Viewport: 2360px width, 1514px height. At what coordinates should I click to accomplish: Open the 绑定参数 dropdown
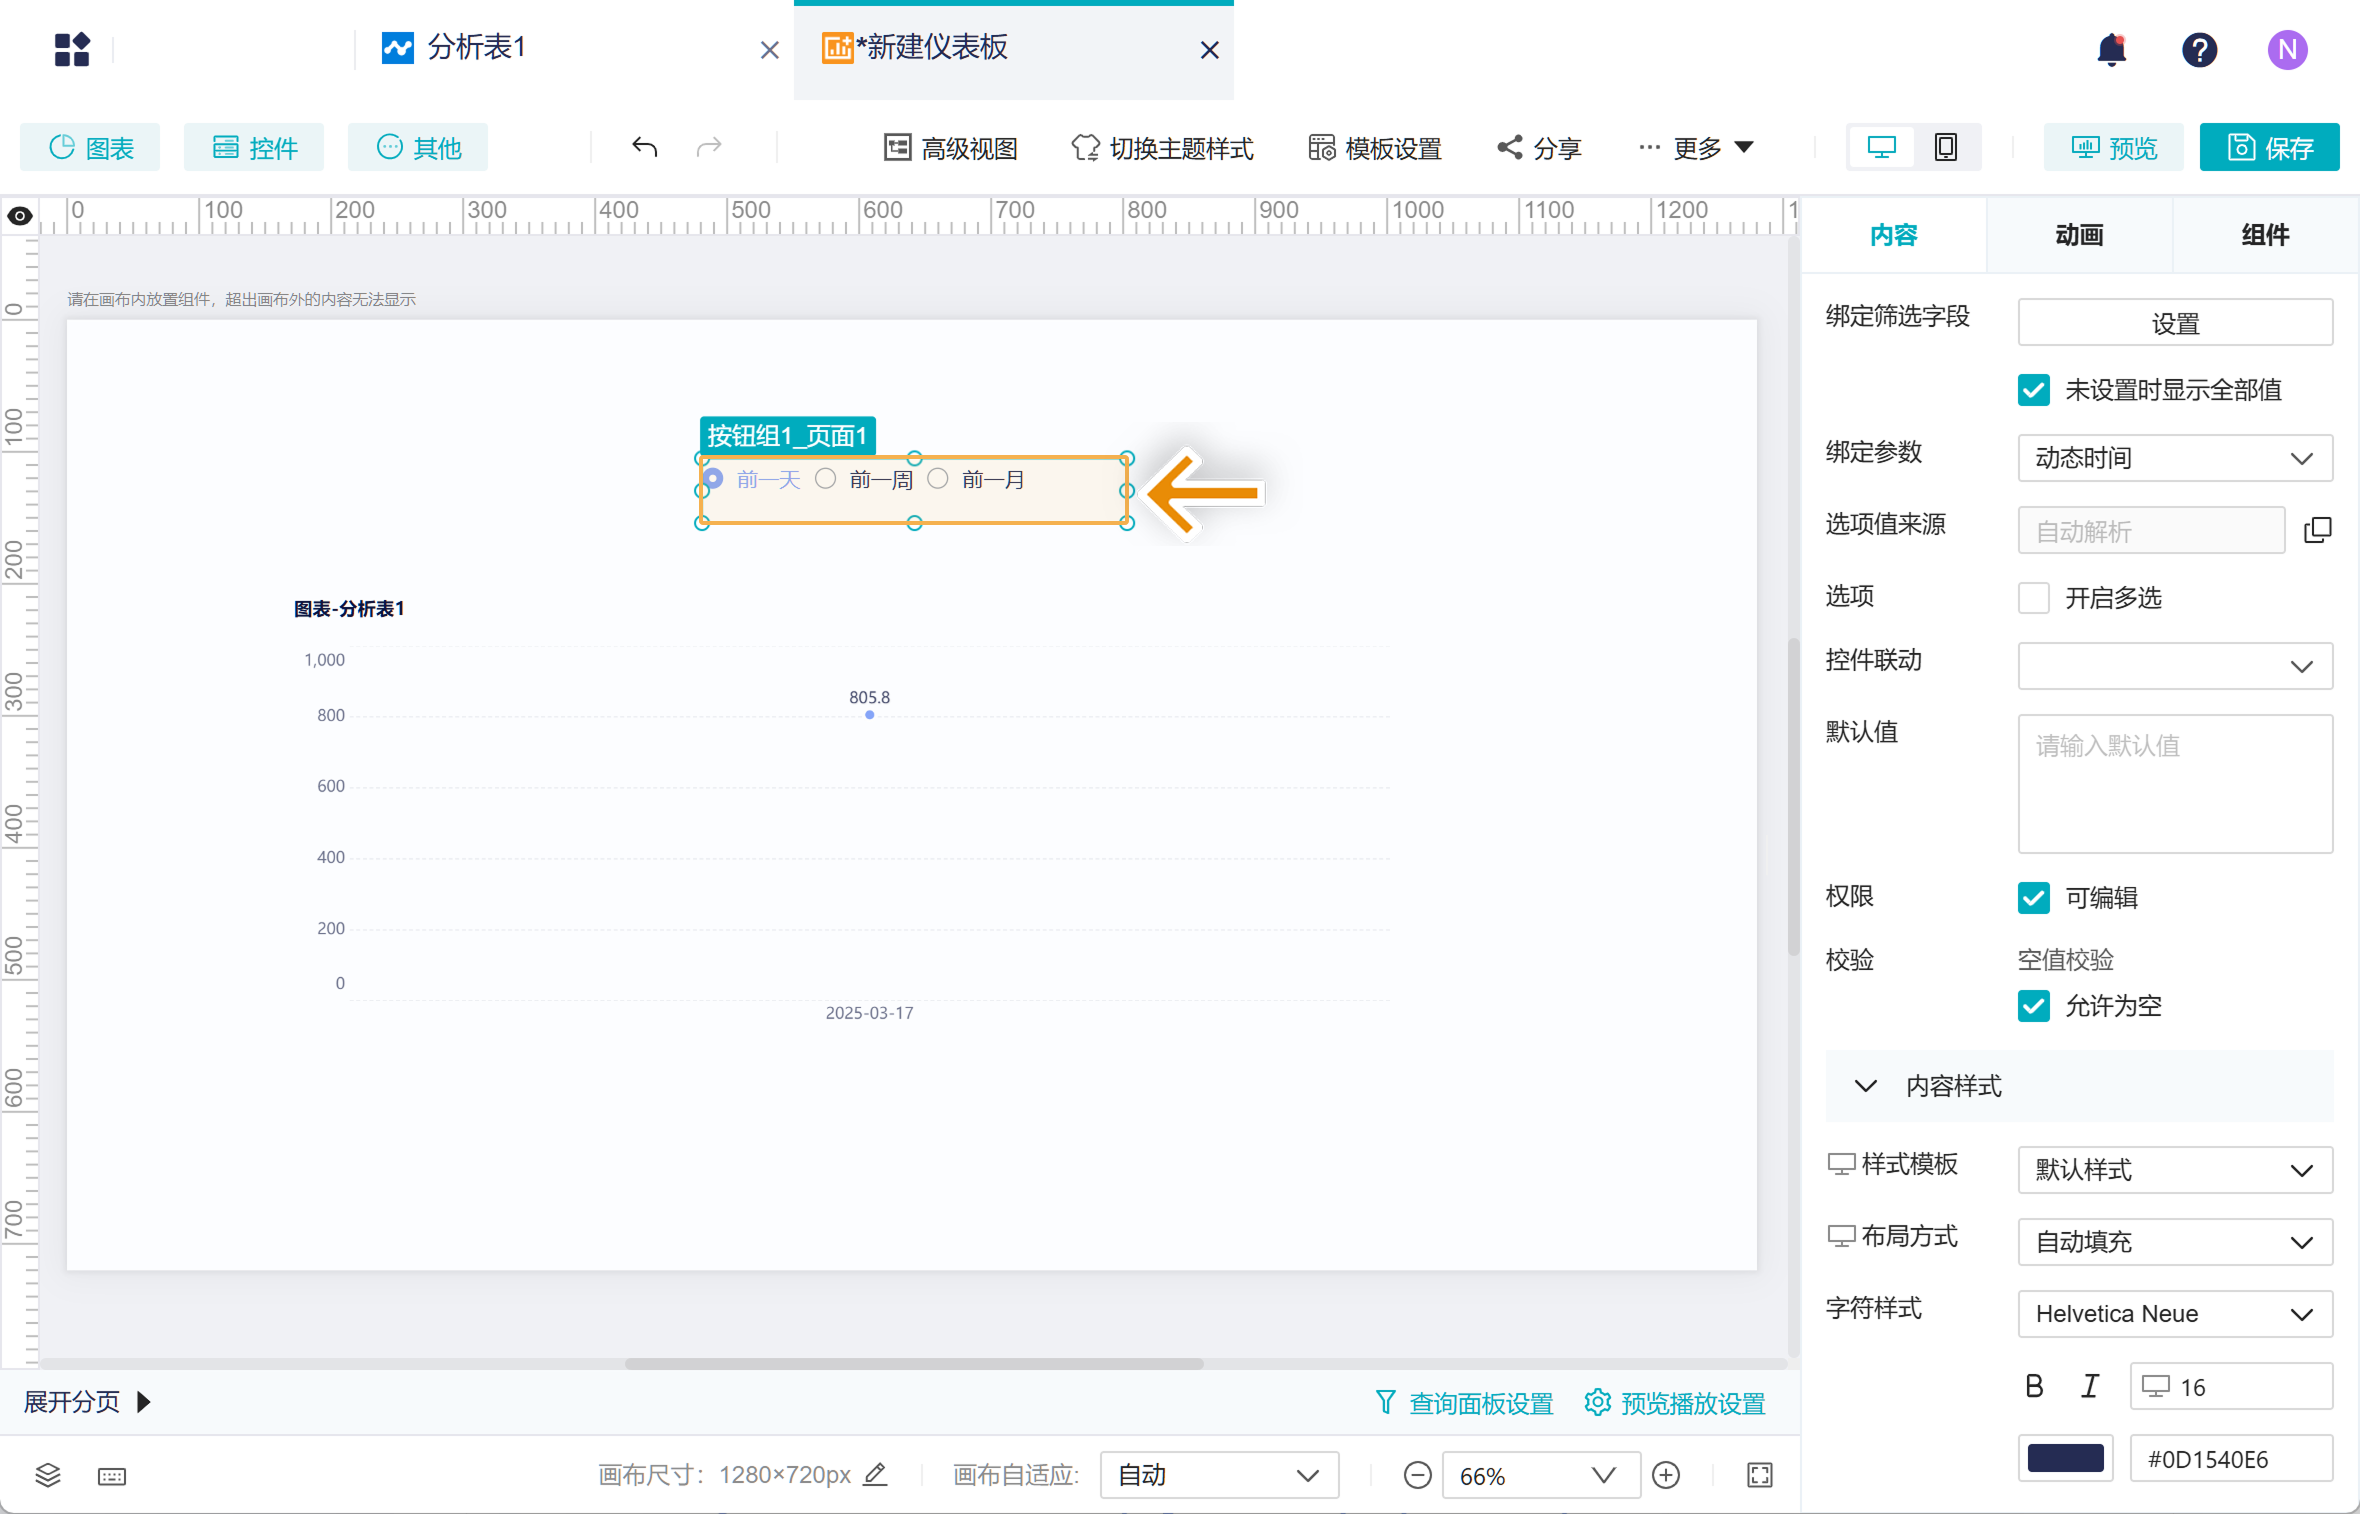pyautogui.click(x=2174, y=458)
